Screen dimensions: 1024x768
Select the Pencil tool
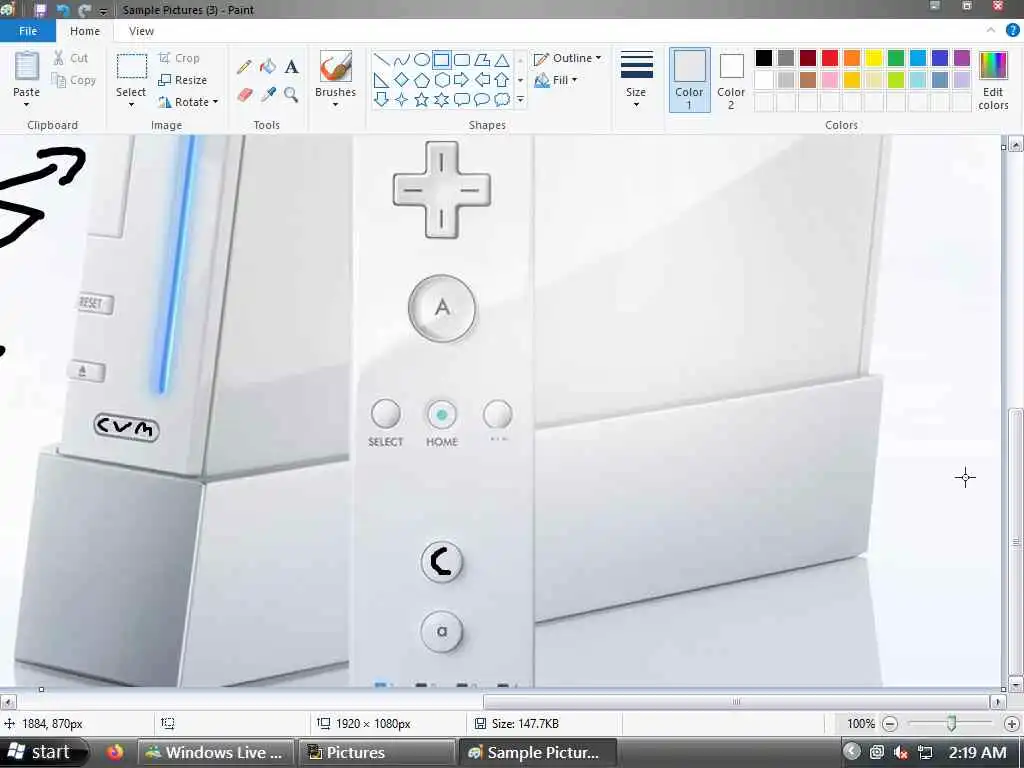pos(244,67)
